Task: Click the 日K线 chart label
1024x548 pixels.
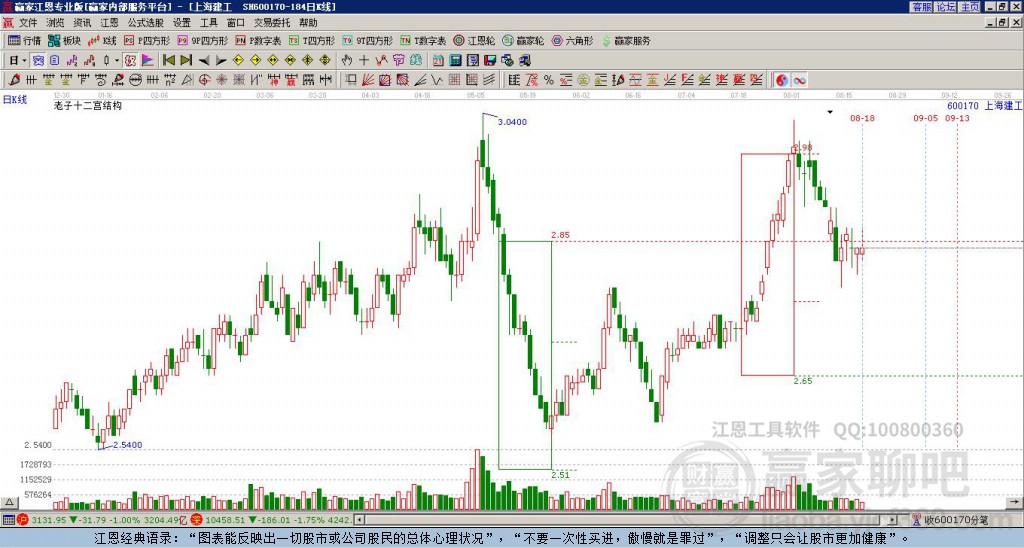Action: click(x=15, y=99)
